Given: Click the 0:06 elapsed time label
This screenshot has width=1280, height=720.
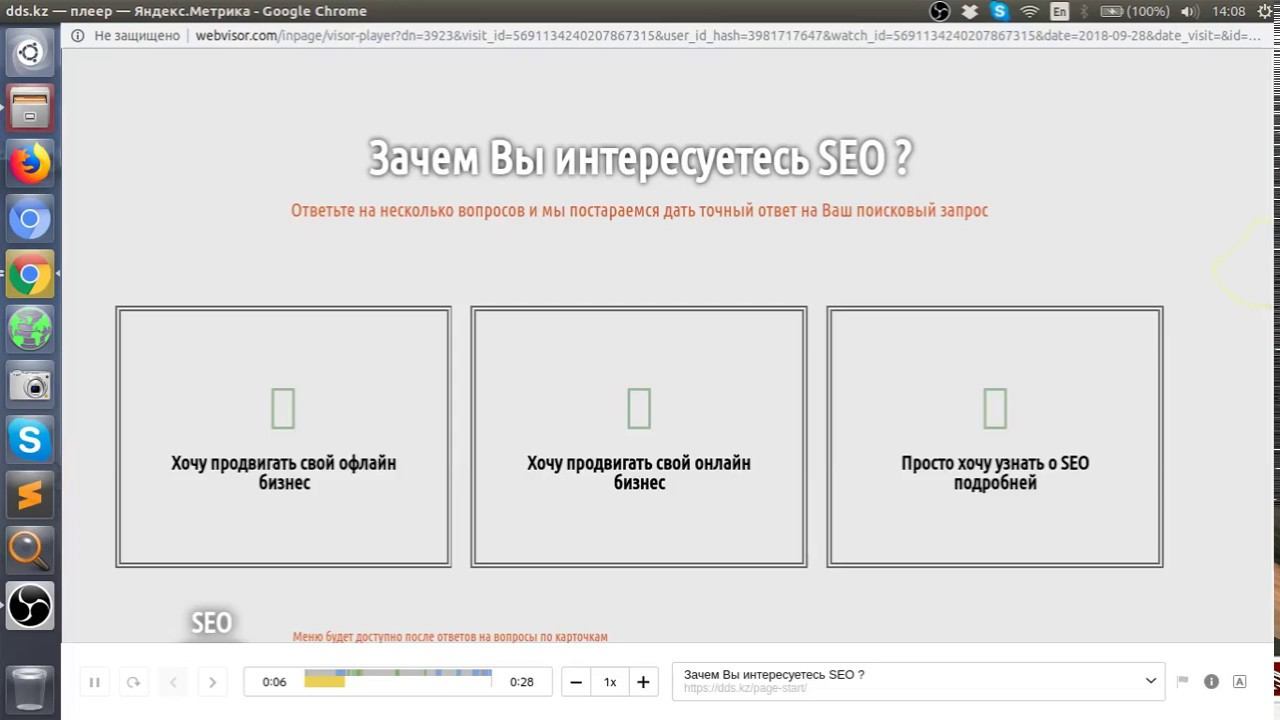Looking at the screenshot, I should tap(274, 682).
